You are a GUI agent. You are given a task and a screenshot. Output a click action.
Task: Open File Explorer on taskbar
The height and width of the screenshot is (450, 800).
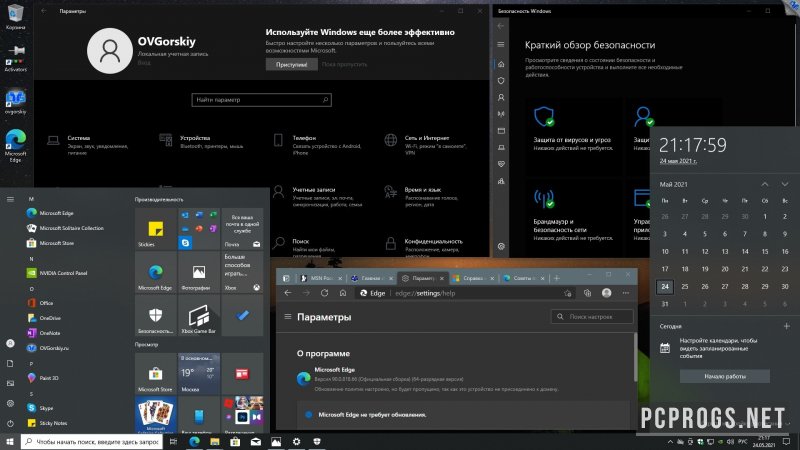coord(215,441)
